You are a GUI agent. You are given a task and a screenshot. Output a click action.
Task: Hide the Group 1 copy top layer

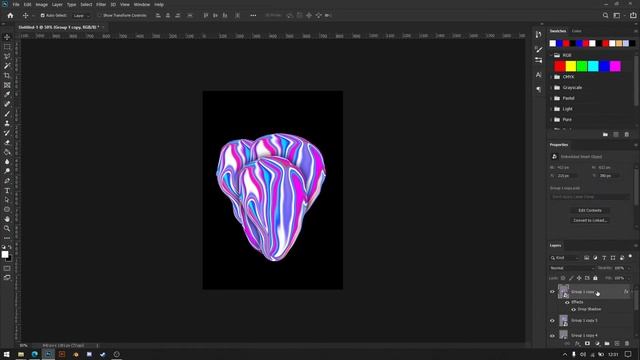click(x=552, y=292)
